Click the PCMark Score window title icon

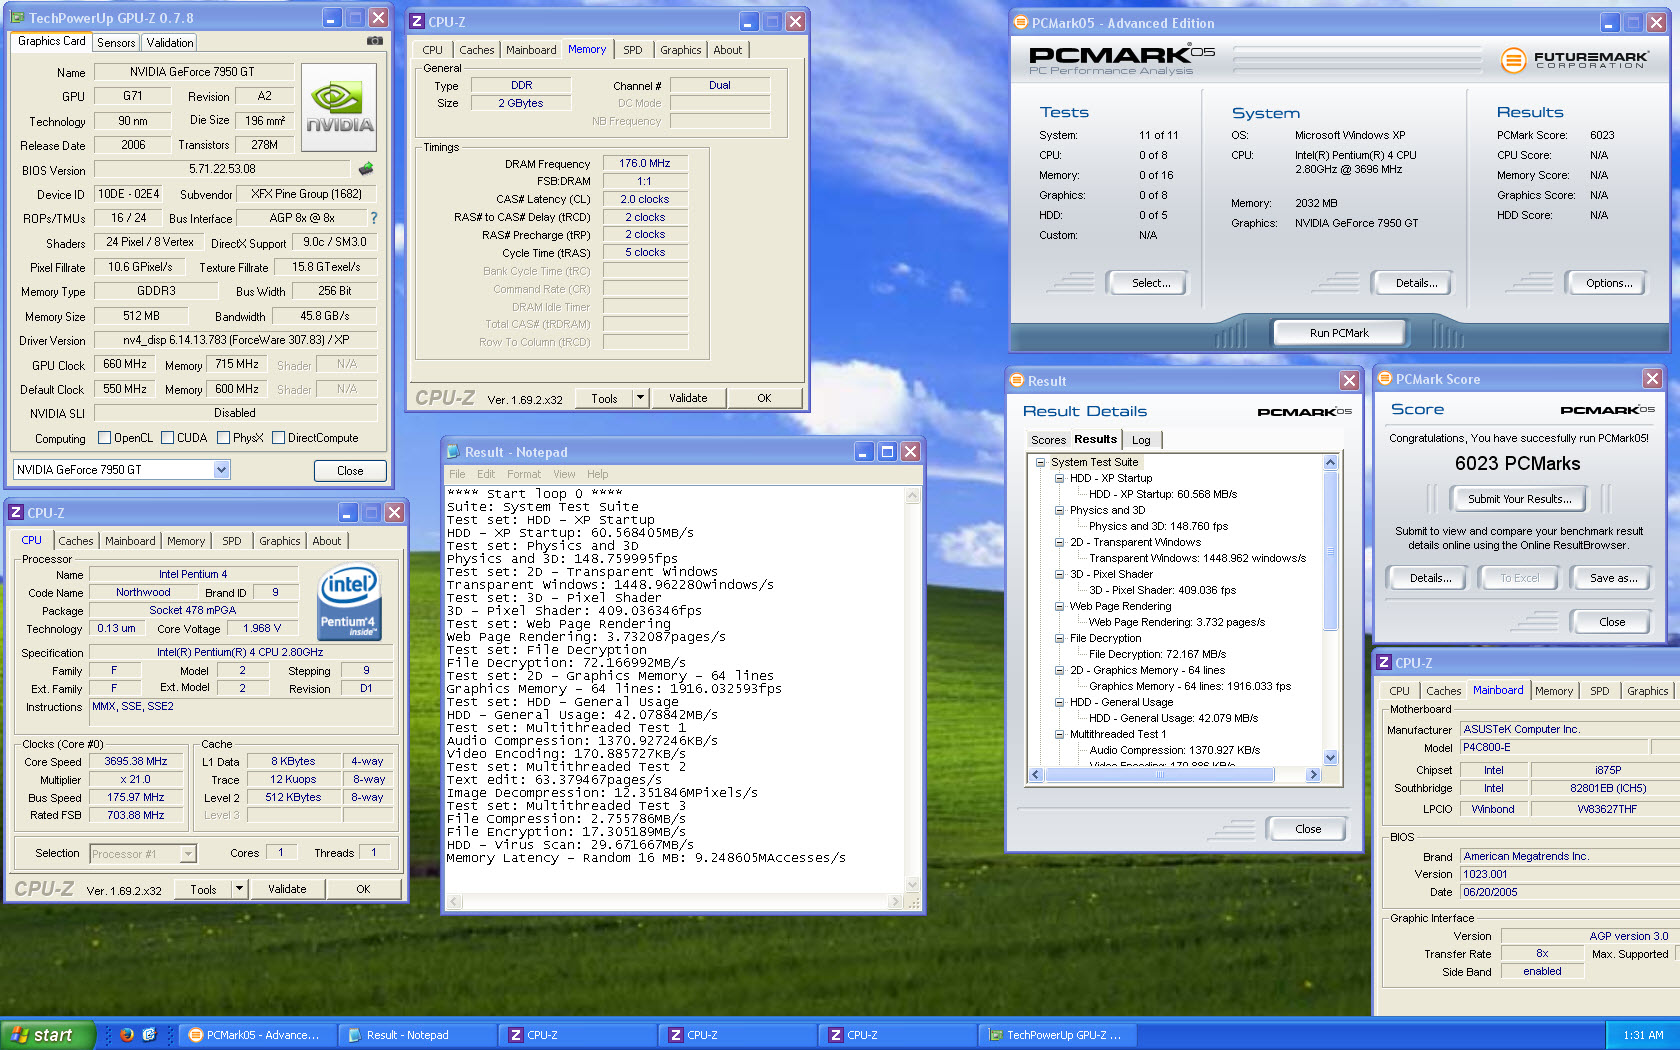click(x=1385, y=378)
